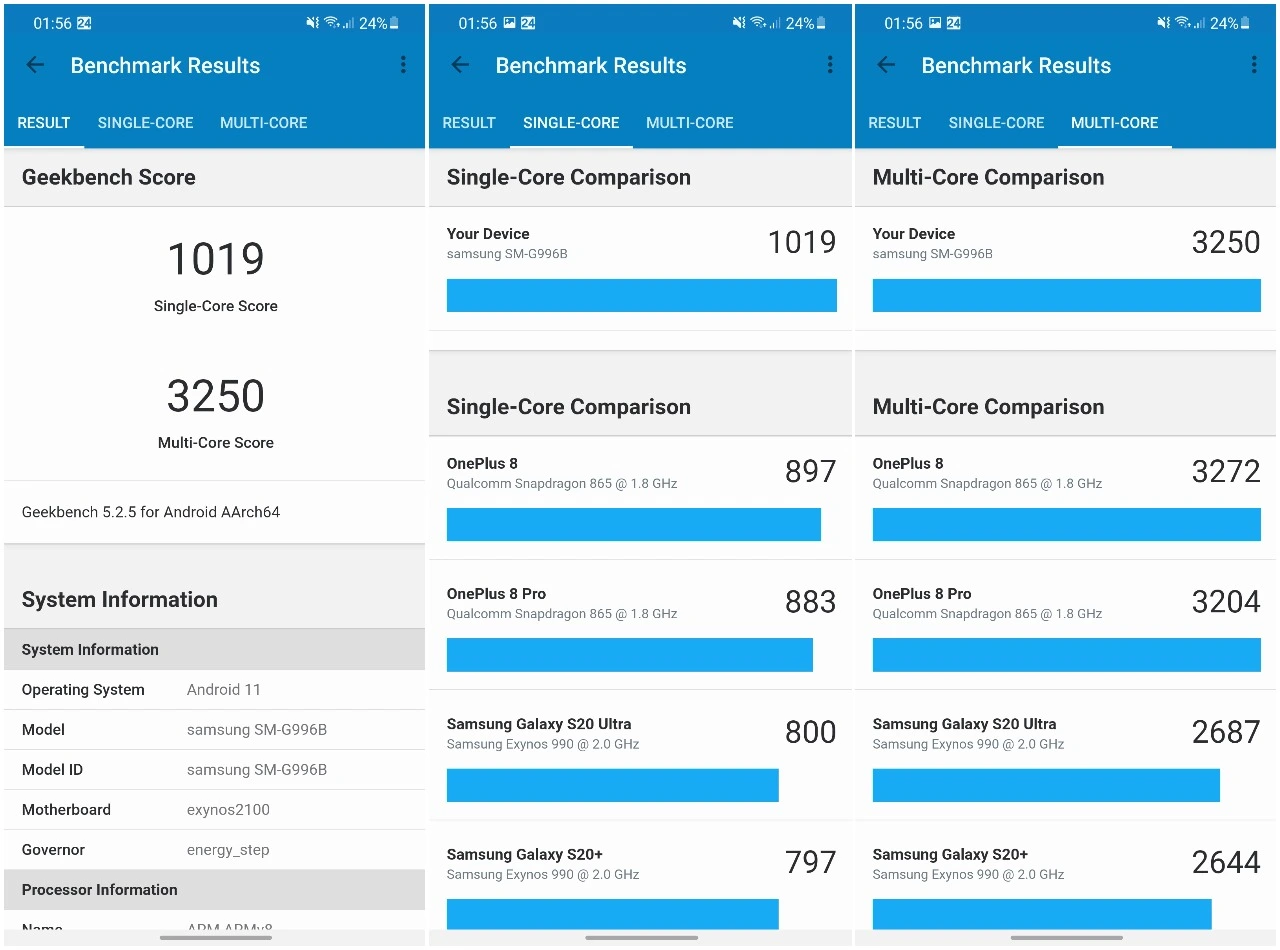Select the Samsung Galaxy S20+ score bar

point(612,913)
